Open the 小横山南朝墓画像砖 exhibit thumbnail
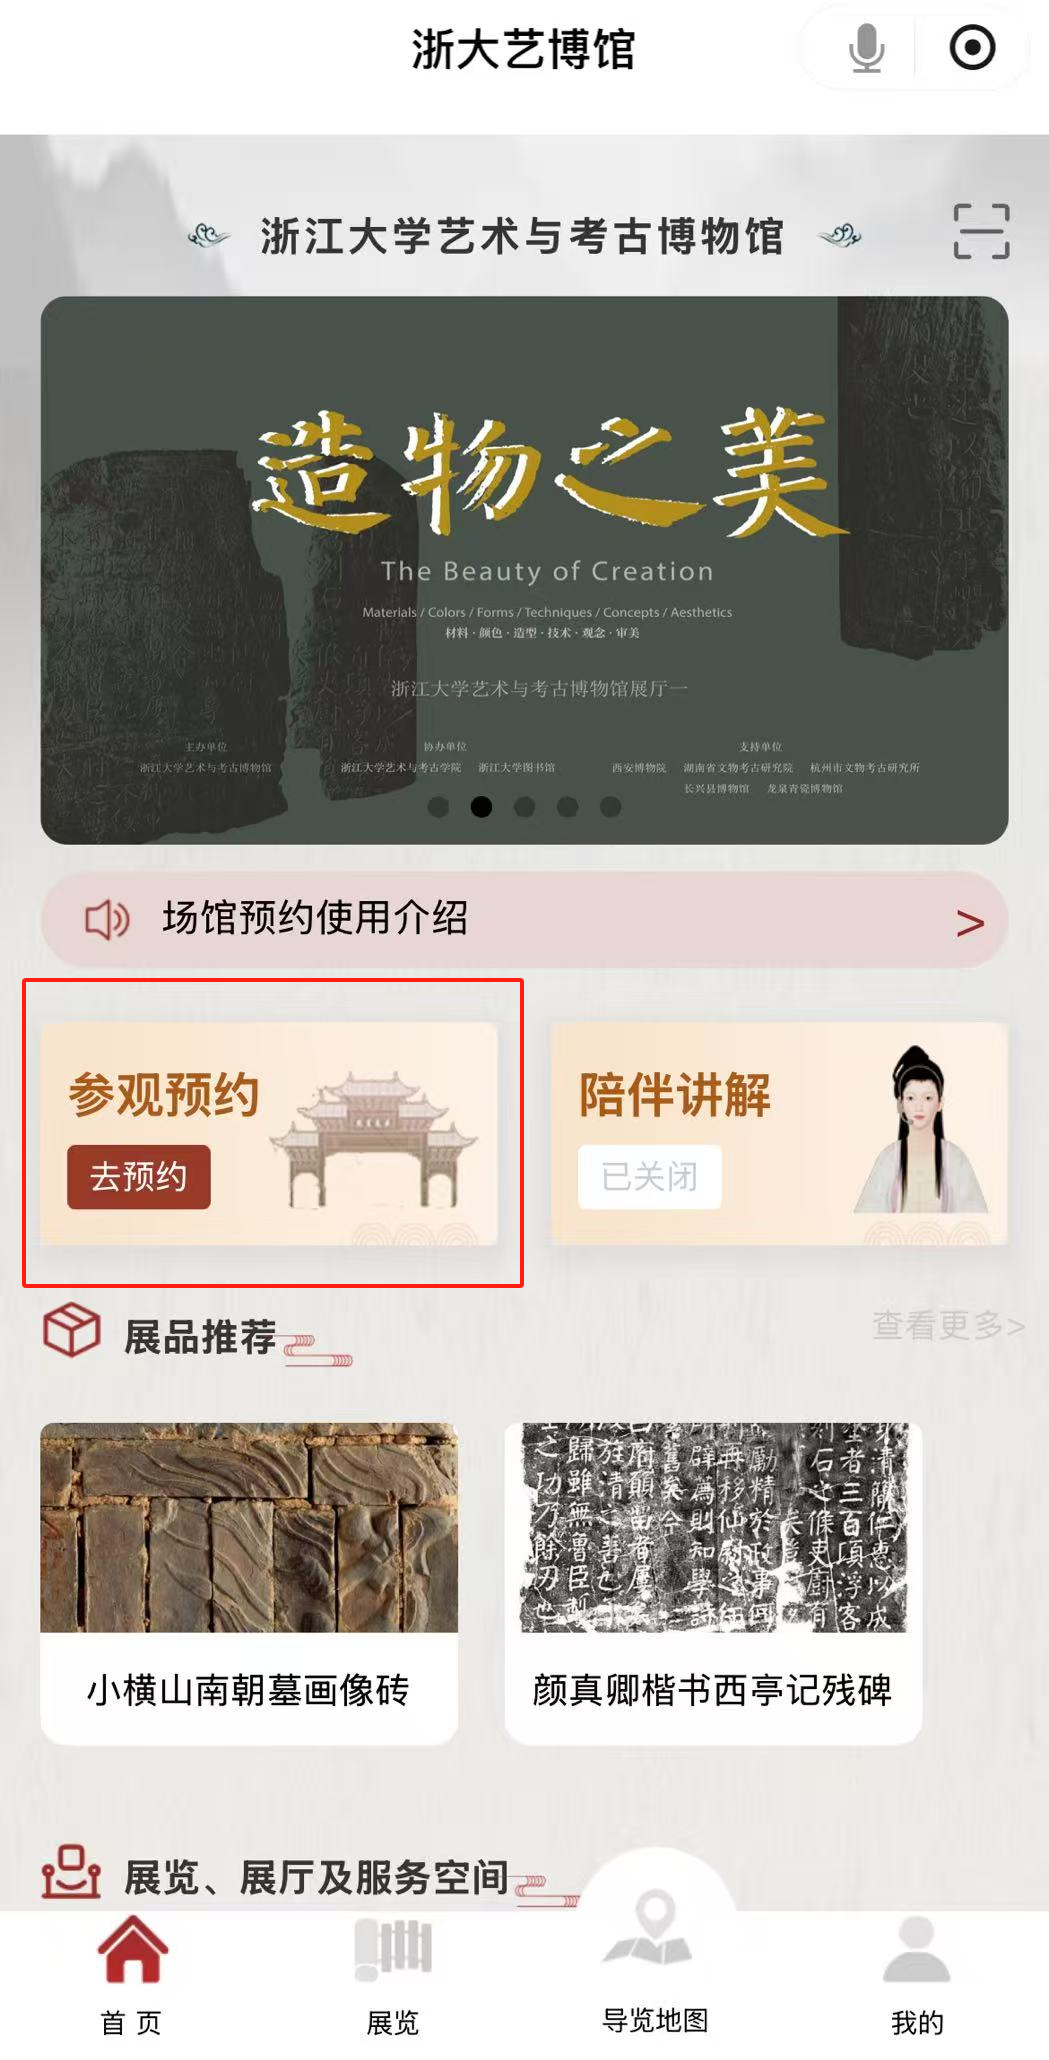Viewport: 1049px width, 2060px height. click(249, 1527)
